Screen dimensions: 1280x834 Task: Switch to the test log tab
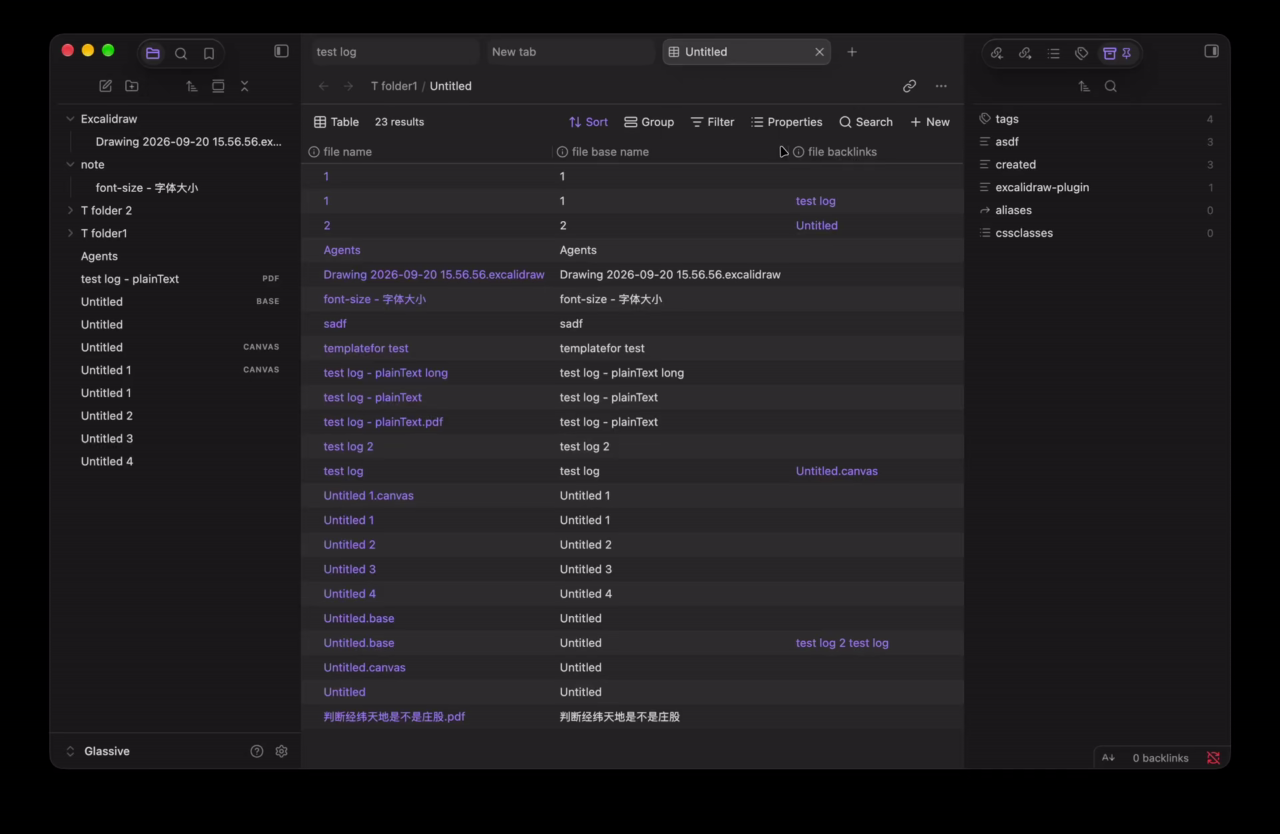tap(394, 52)
